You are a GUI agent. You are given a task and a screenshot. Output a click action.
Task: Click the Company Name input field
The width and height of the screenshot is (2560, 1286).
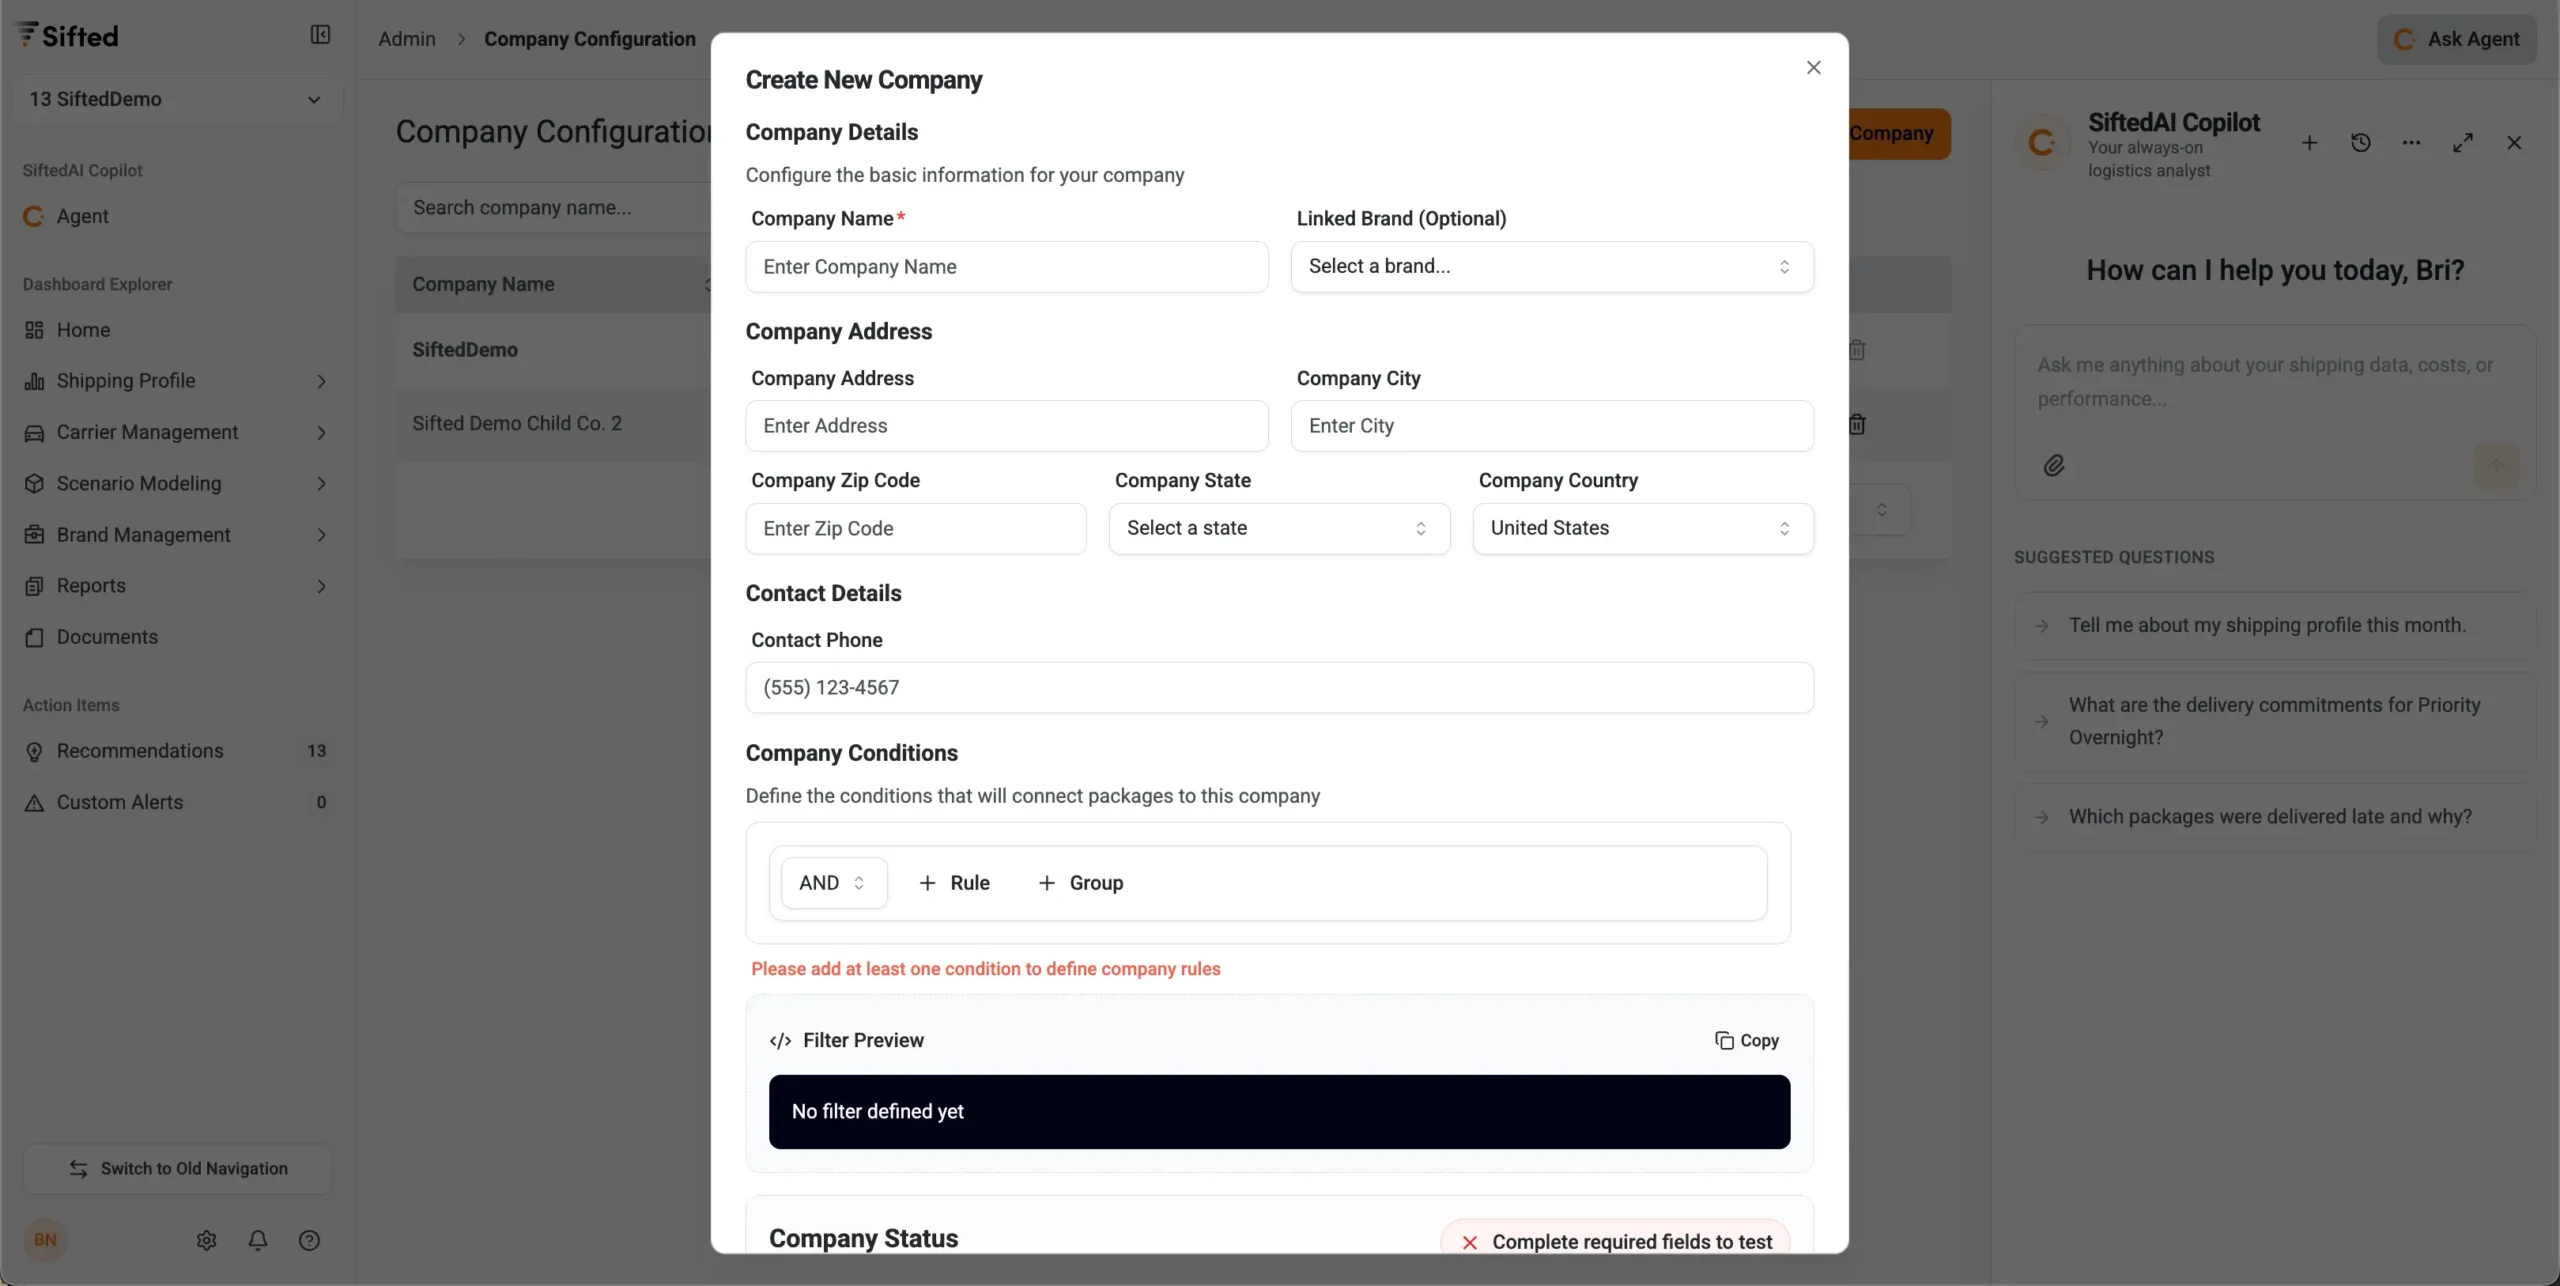[1006, 267]
